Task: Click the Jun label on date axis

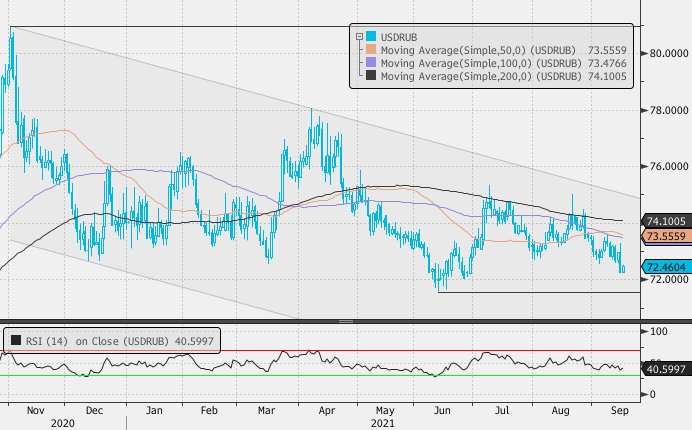Action: pos(439,410)
